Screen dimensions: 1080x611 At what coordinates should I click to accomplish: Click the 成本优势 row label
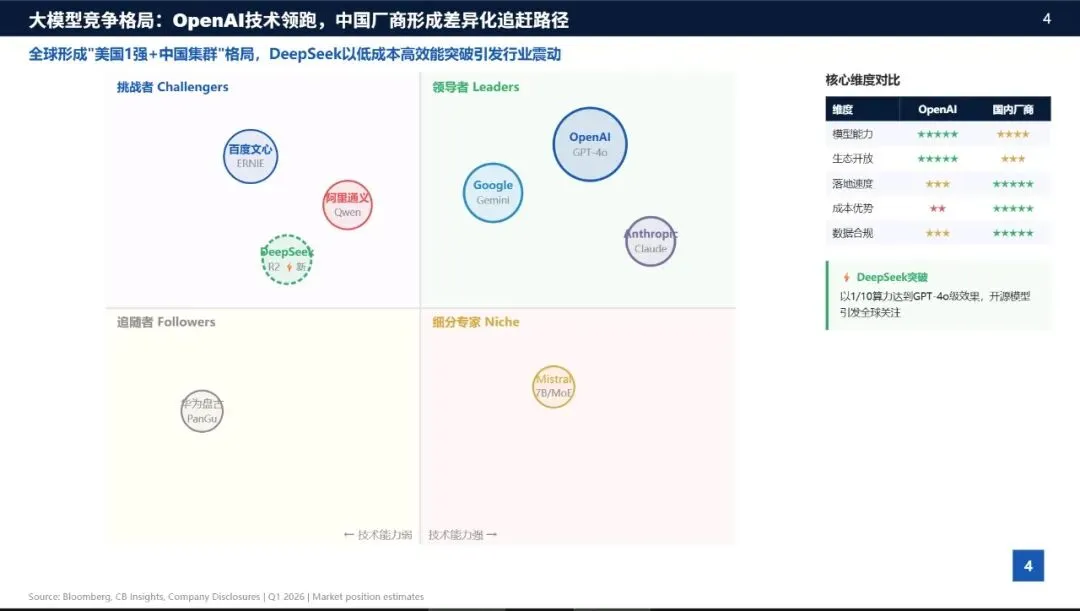(x=853, y=208)
